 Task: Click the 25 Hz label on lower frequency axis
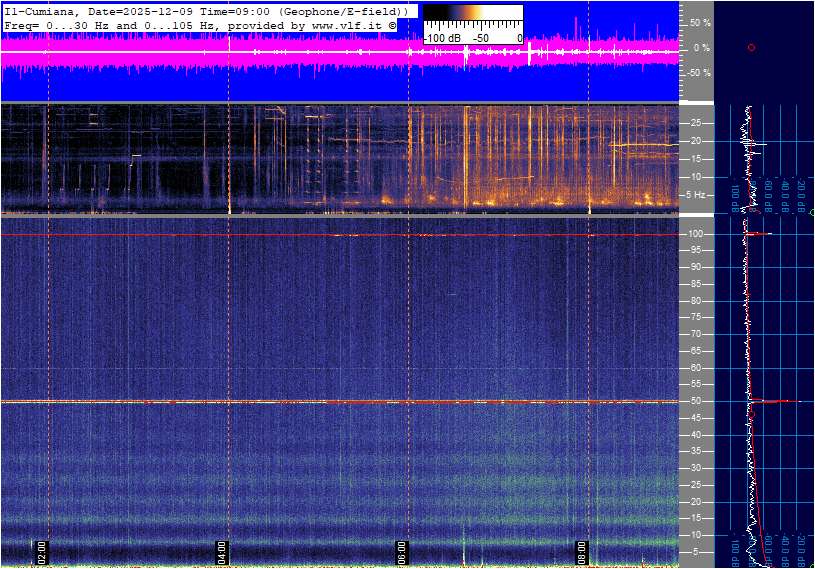696,486
